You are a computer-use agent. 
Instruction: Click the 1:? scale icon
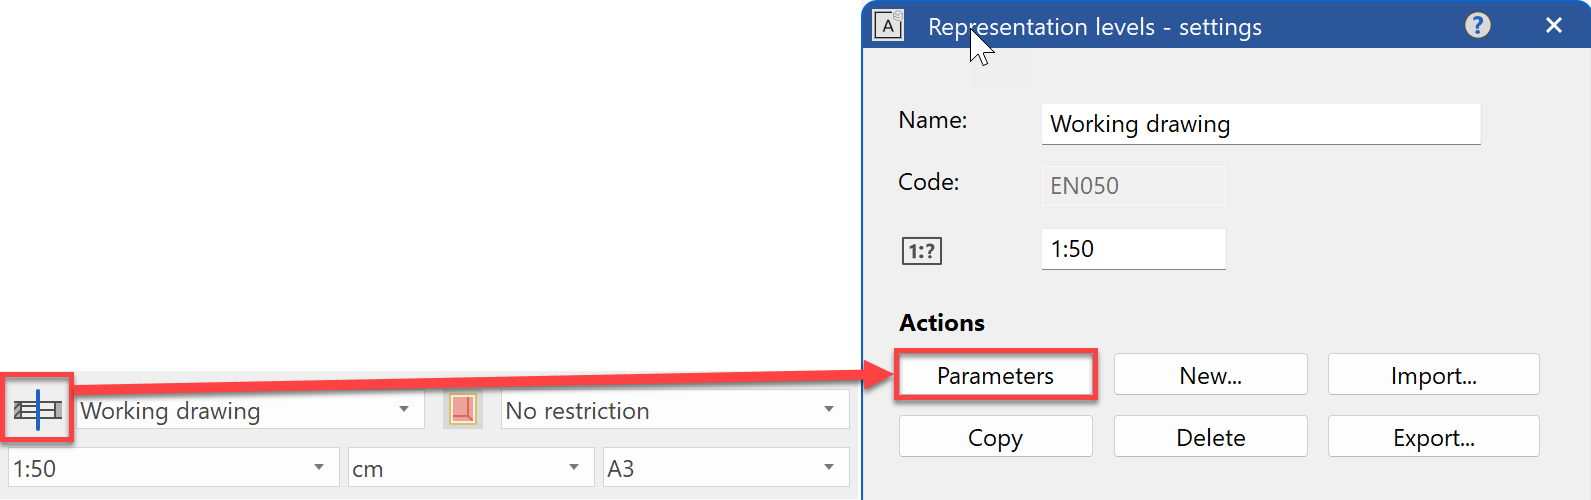921,251
